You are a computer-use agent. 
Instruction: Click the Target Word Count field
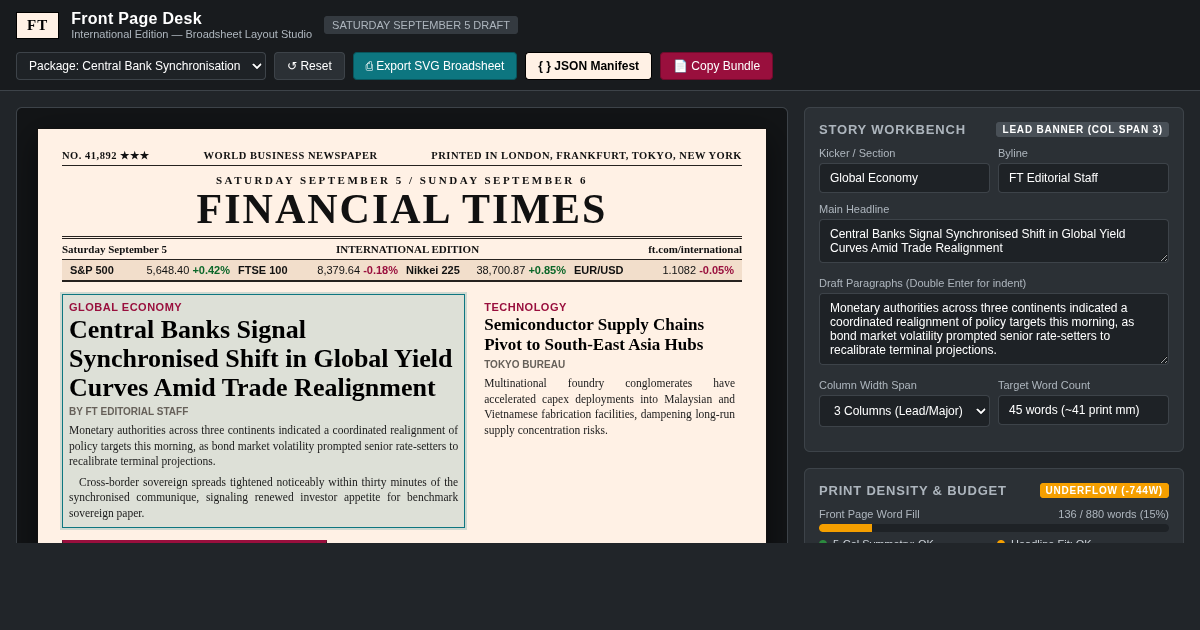pyautogui.click(x=1083, y=410)
